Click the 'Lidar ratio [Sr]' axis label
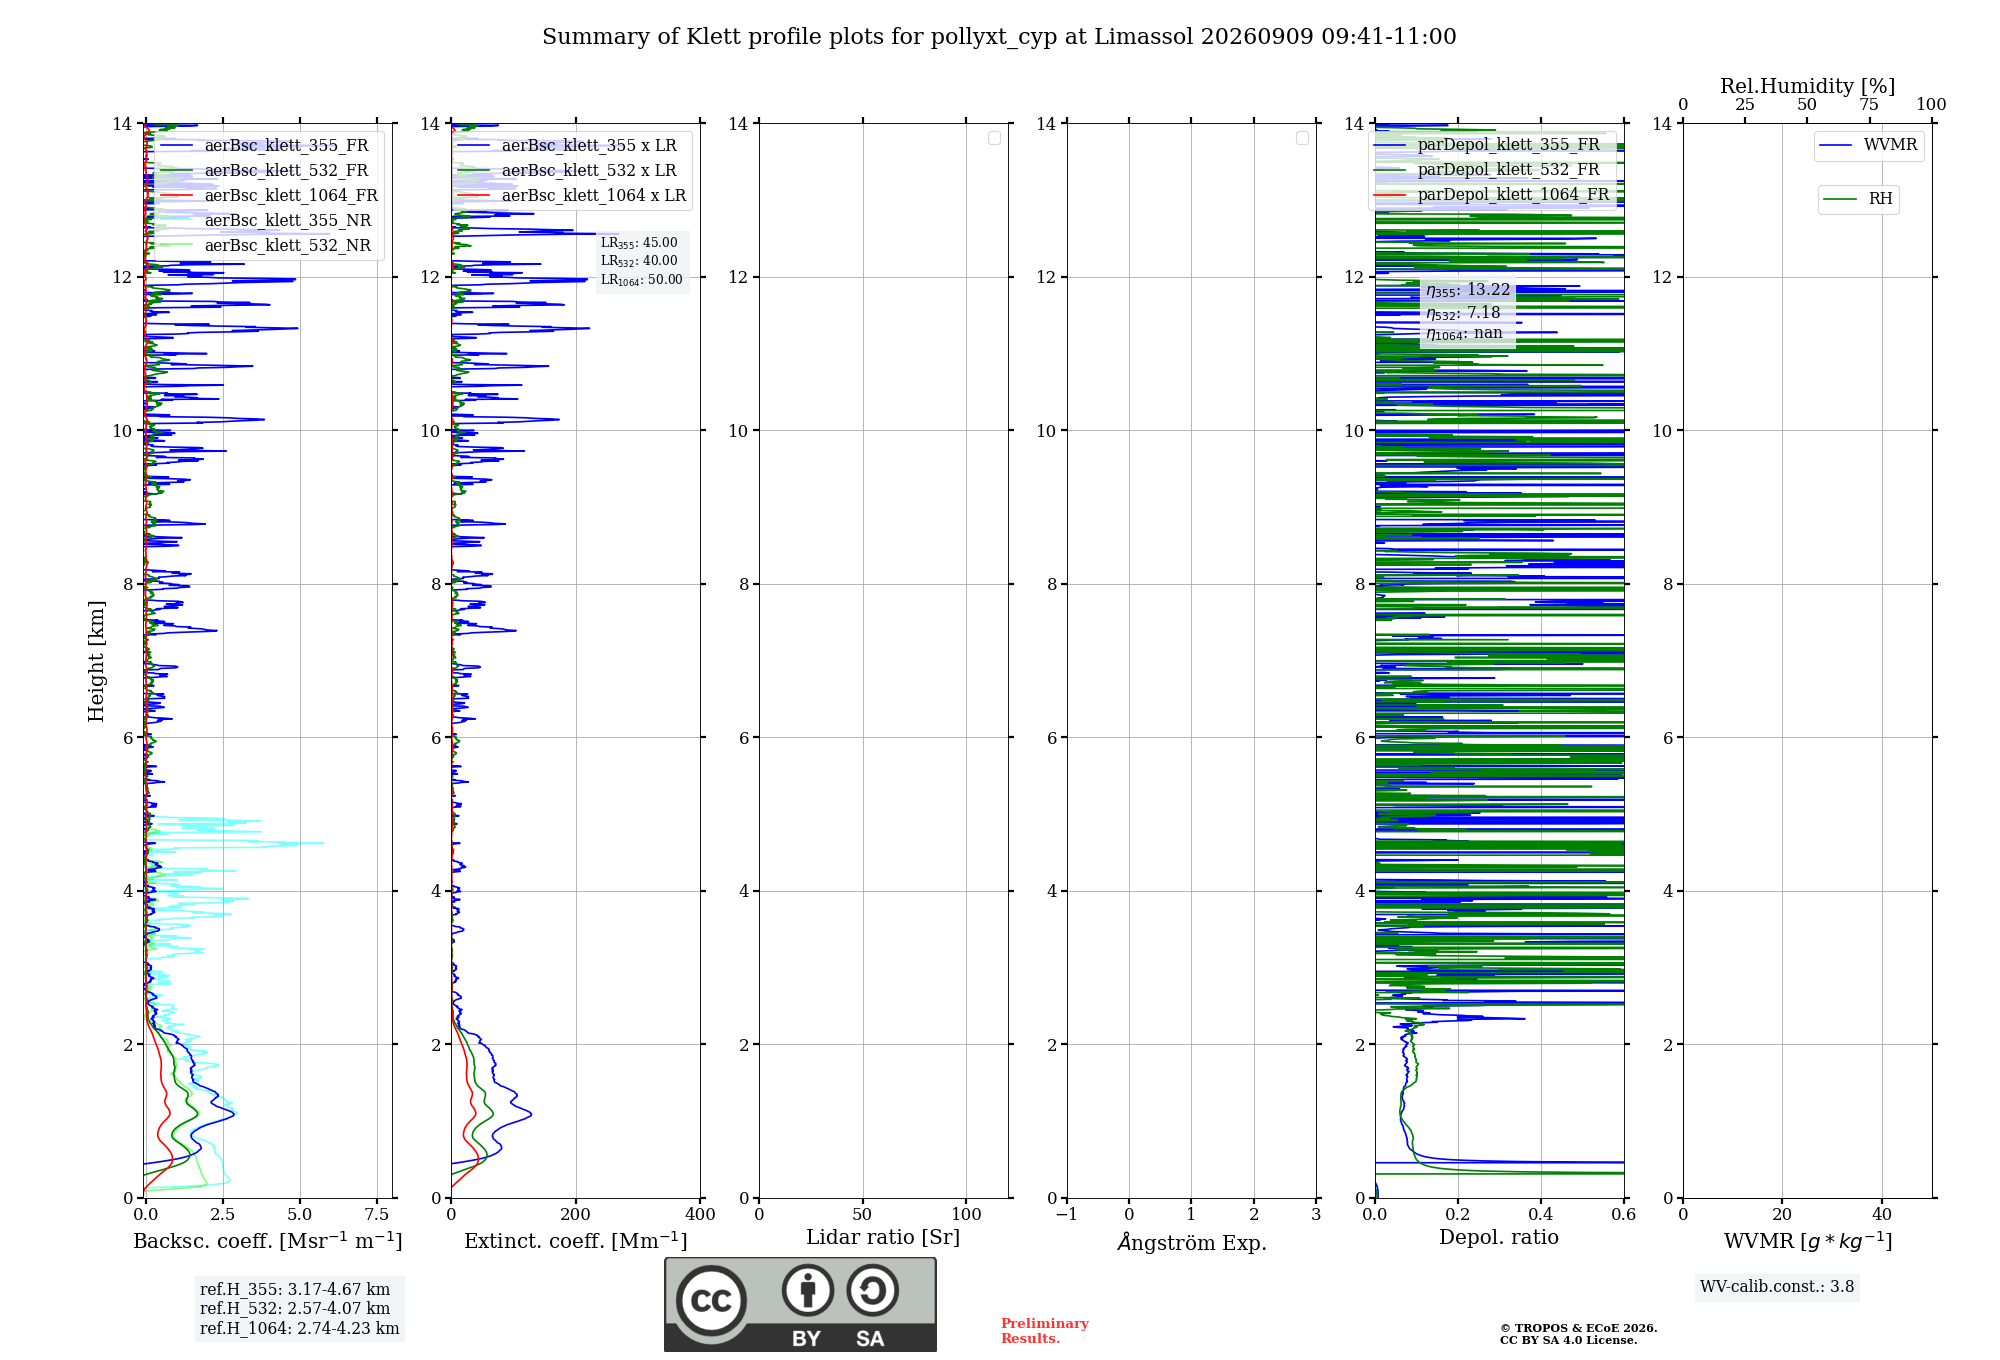This screenshot has width=2000, height=1360. pyautogui.click(x=883, y=1237)
